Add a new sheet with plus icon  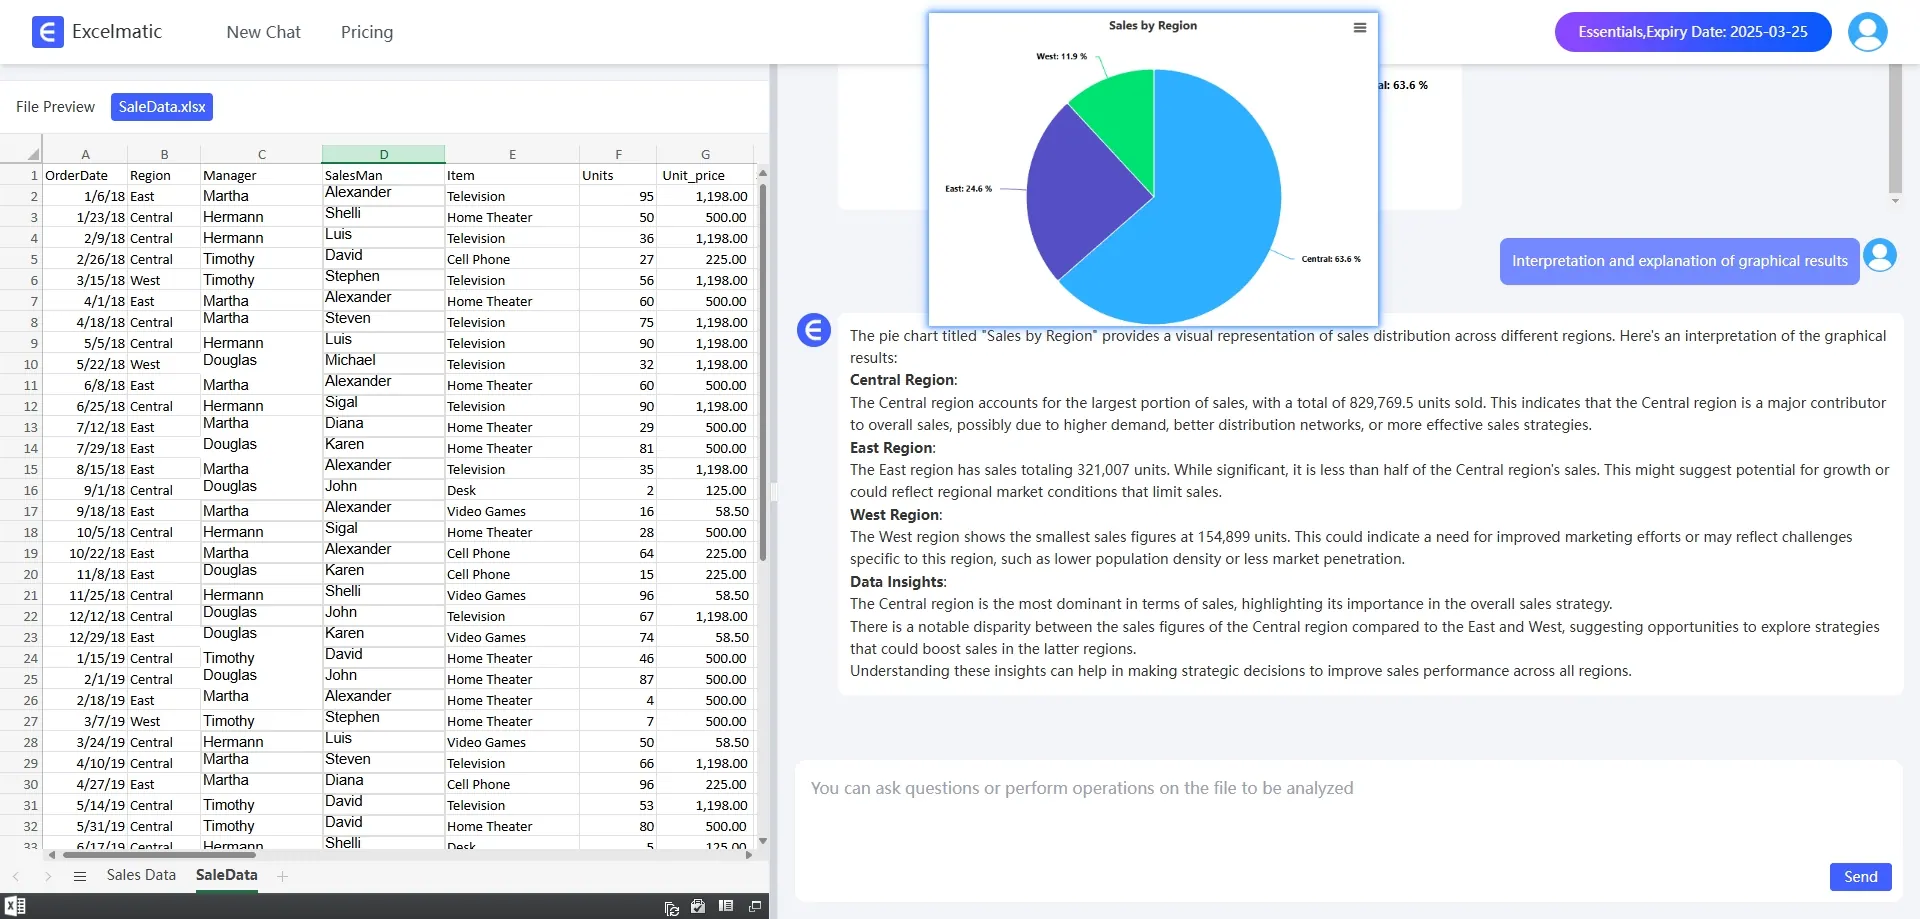(x=283, y=876)
